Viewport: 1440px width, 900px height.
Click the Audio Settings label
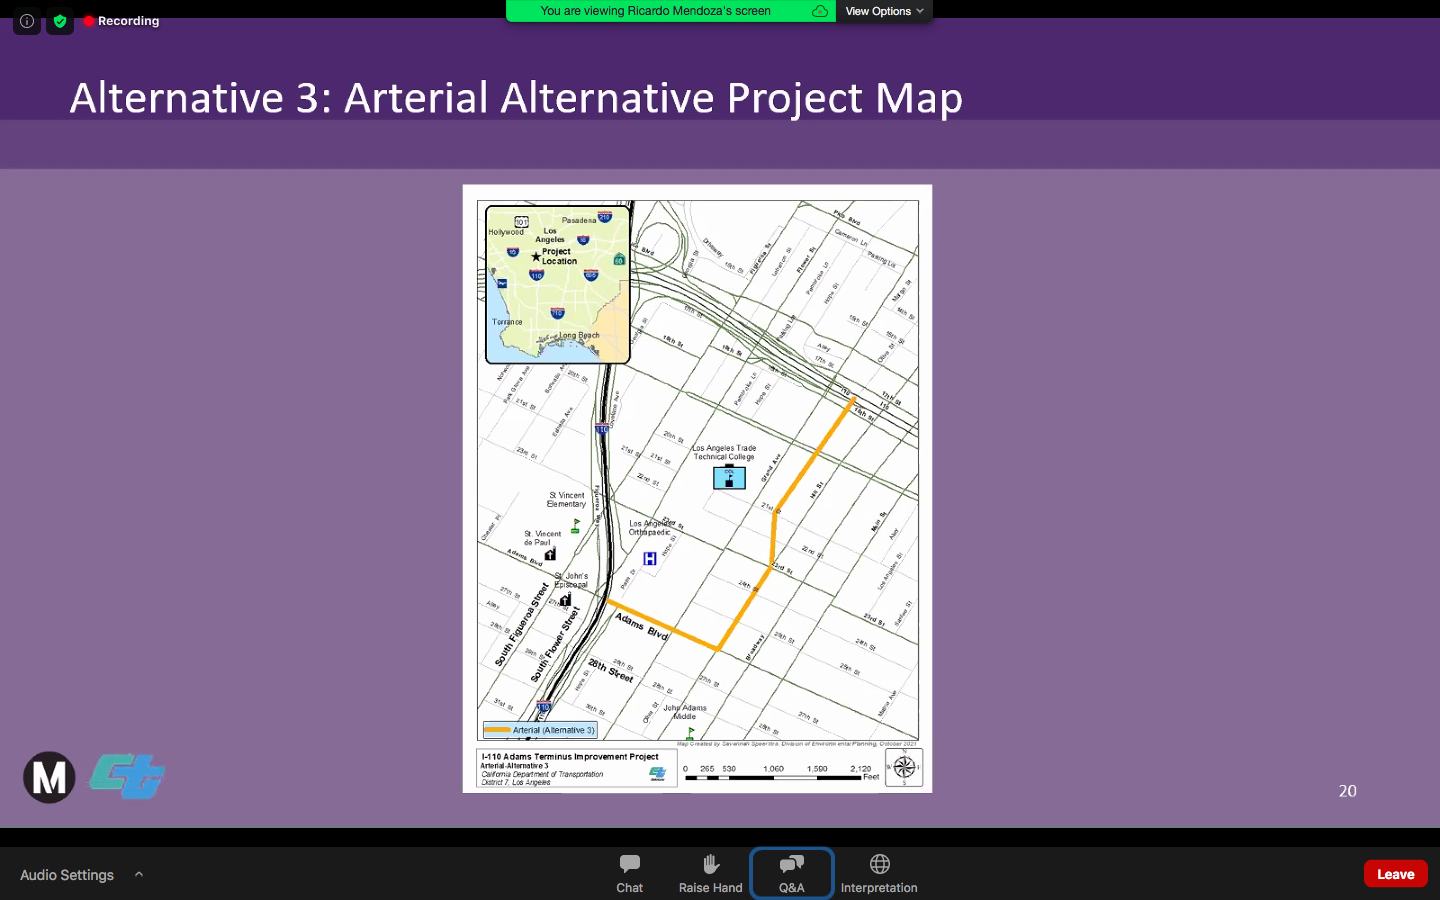pyautogui.click(x=67, y=875)
